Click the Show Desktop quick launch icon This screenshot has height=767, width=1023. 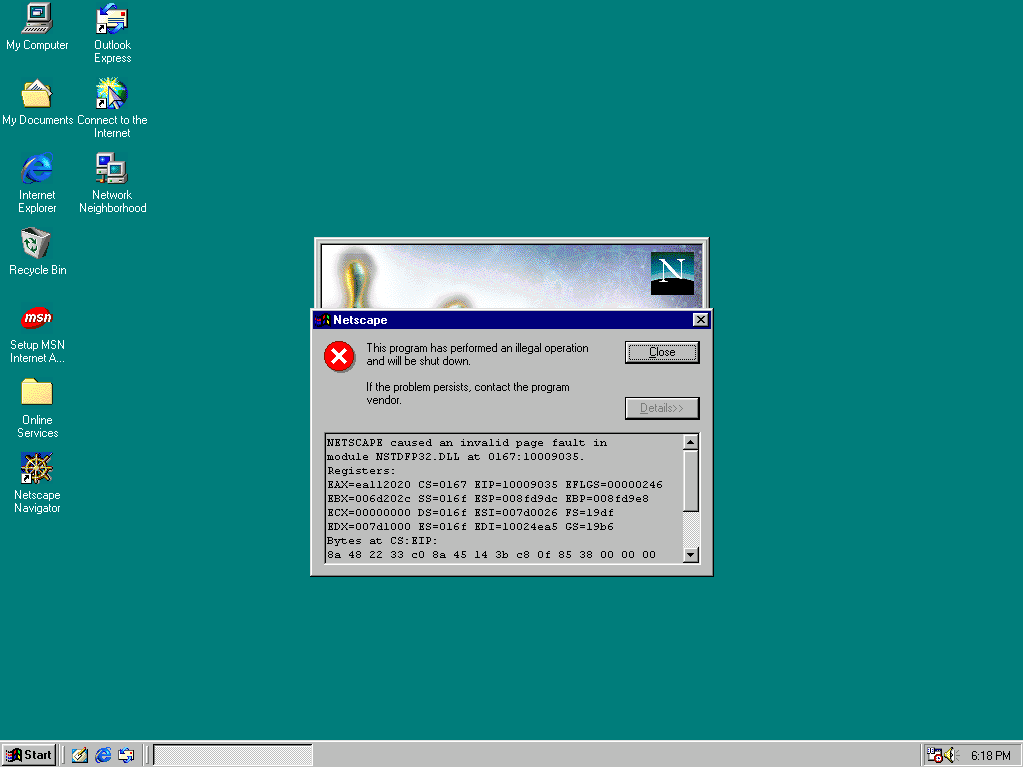pos(80,755)
